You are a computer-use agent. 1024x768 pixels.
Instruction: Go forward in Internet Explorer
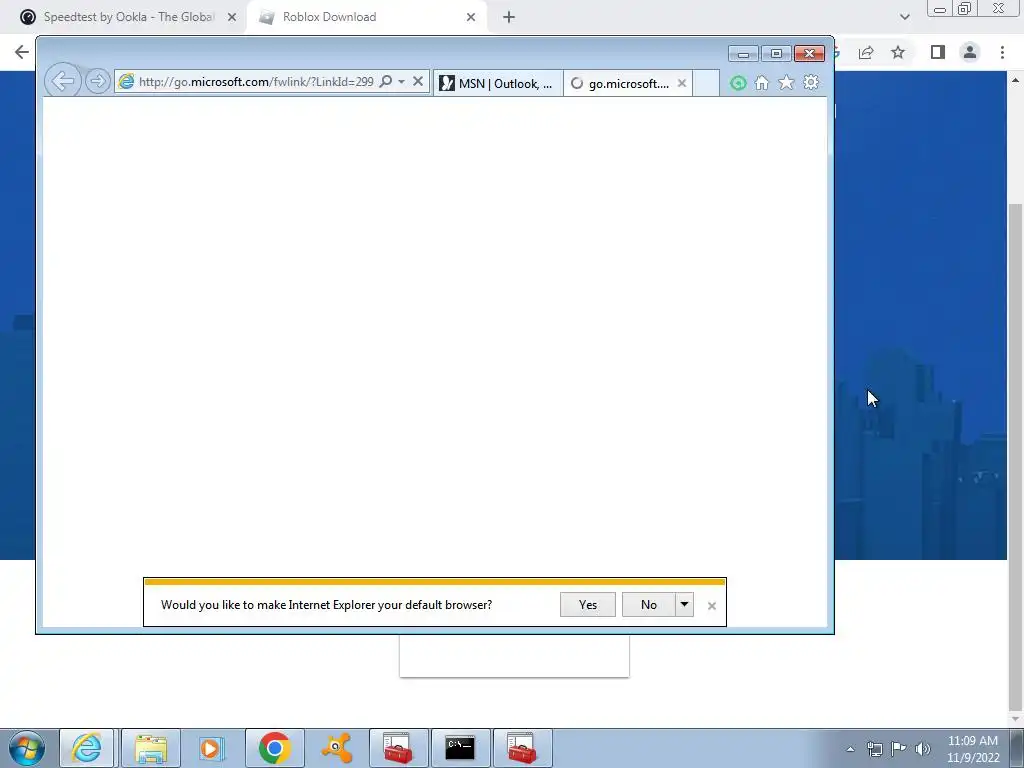[97, 82]
